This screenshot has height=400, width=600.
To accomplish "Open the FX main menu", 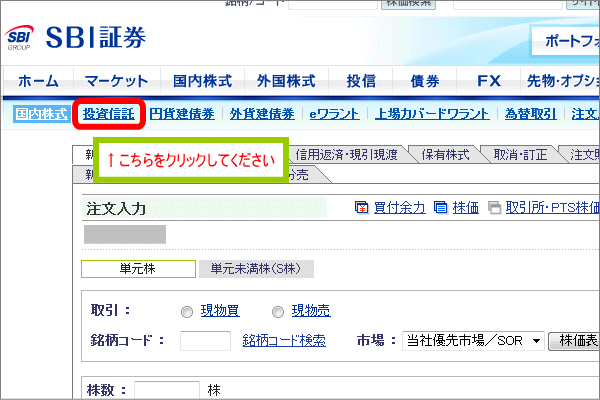I will point(489,81).
